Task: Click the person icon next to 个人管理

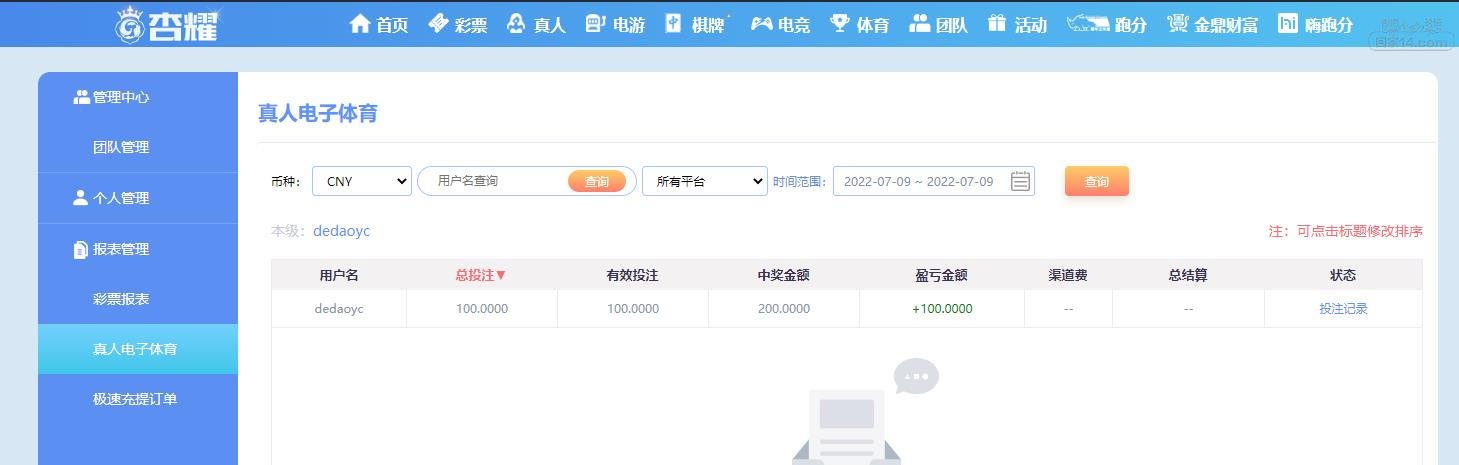Action: tap(81, 198)
